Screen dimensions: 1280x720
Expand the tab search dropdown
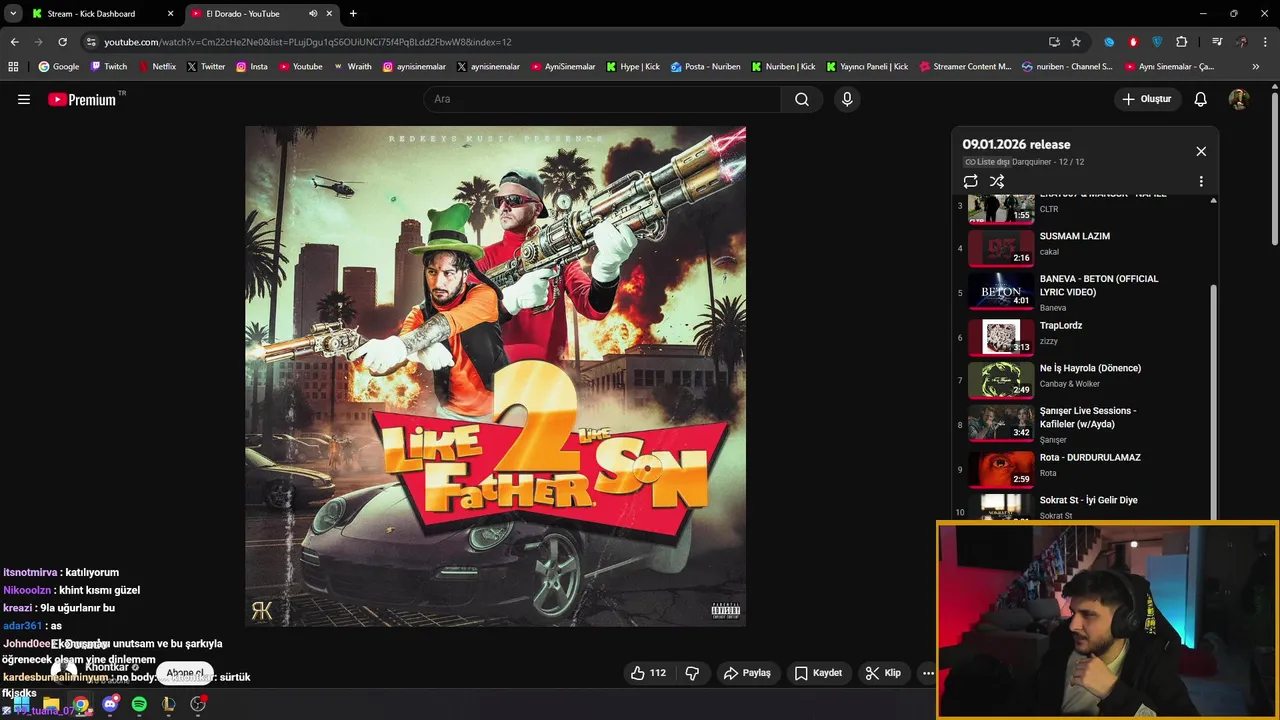(x=13, y=14)
